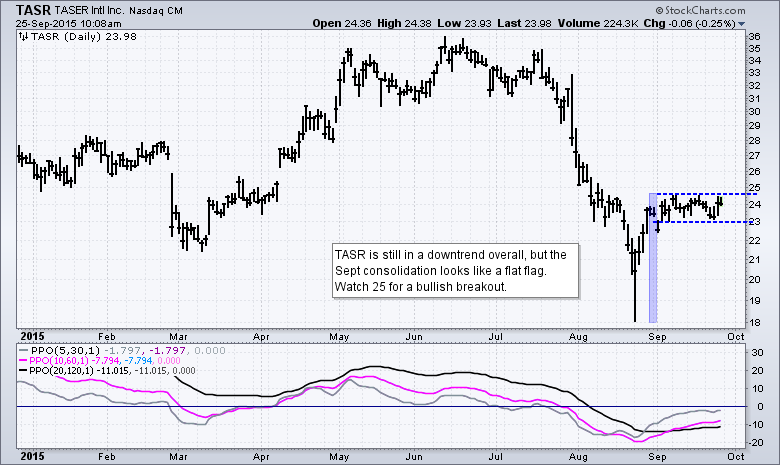This screenshot has width=780, height=465.
Task: Click the 'Last 23.98' value
Action: click(524, 23)
